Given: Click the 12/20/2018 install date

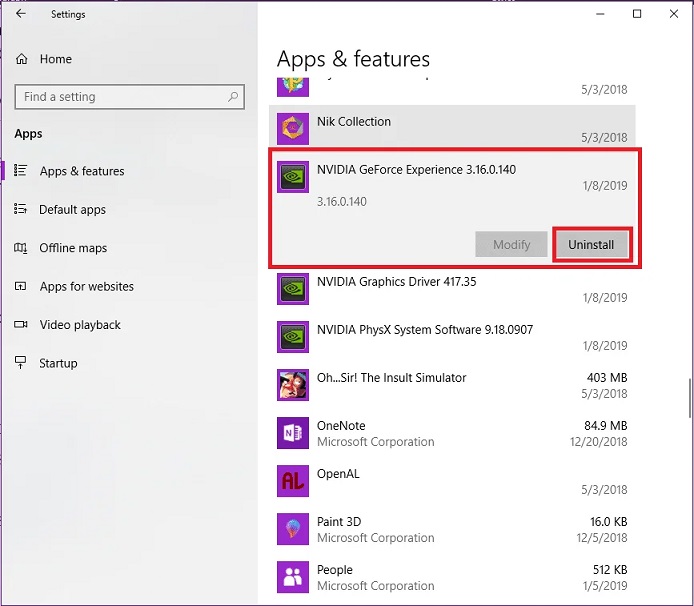Looking at the screenshot, I should [x=598, y=441].
